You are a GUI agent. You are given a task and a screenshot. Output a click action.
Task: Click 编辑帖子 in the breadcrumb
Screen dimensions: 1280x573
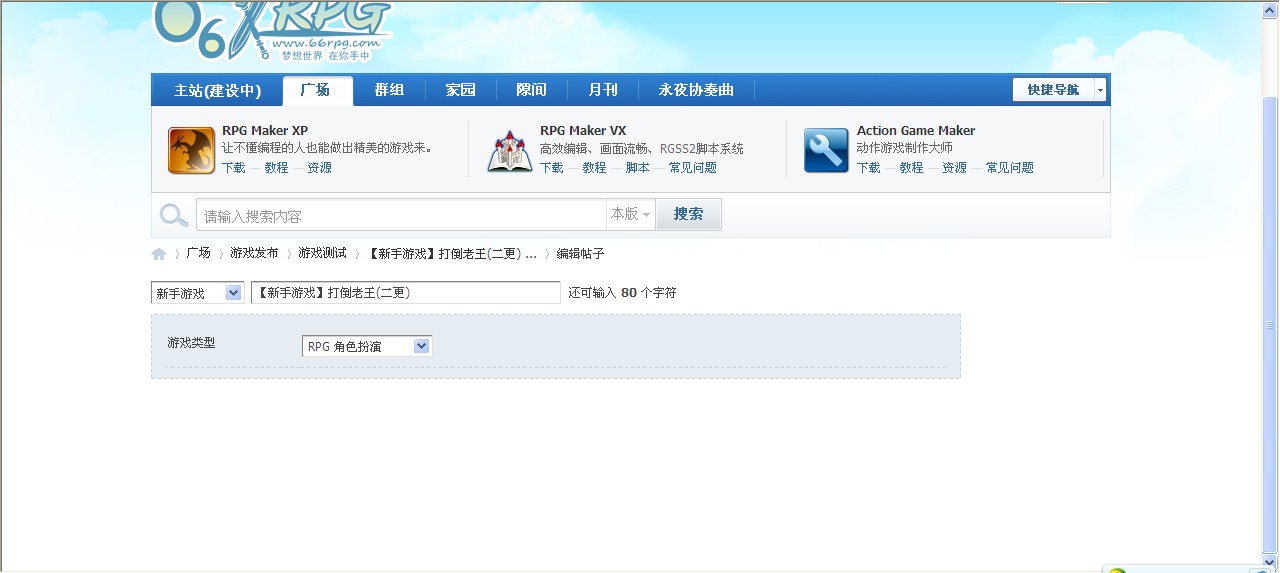tap(580, 254)
